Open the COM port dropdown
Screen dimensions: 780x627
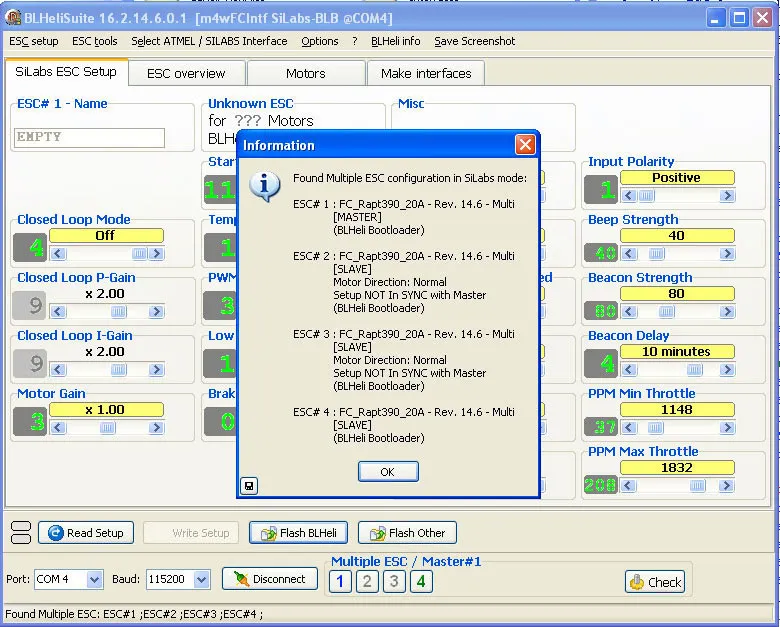point(94,579)
